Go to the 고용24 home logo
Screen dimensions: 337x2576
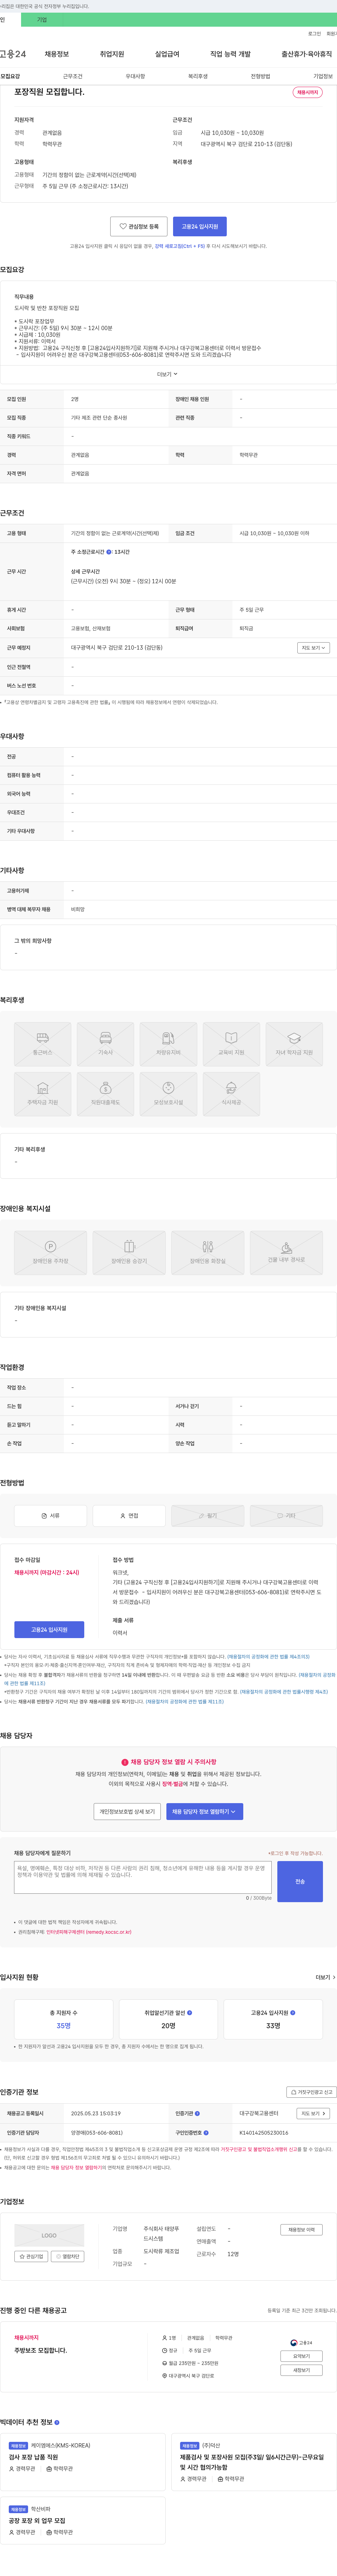click(13, 54)
